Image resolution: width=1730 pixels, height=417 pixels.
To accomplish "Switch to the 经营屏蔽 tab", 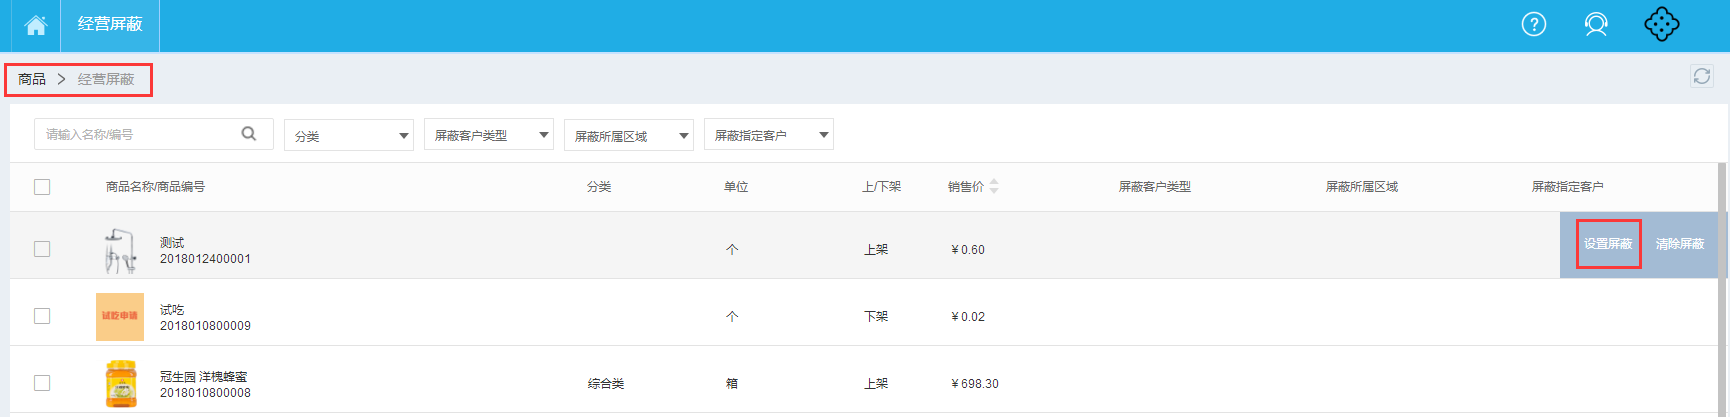I will [x=110, y=25].
